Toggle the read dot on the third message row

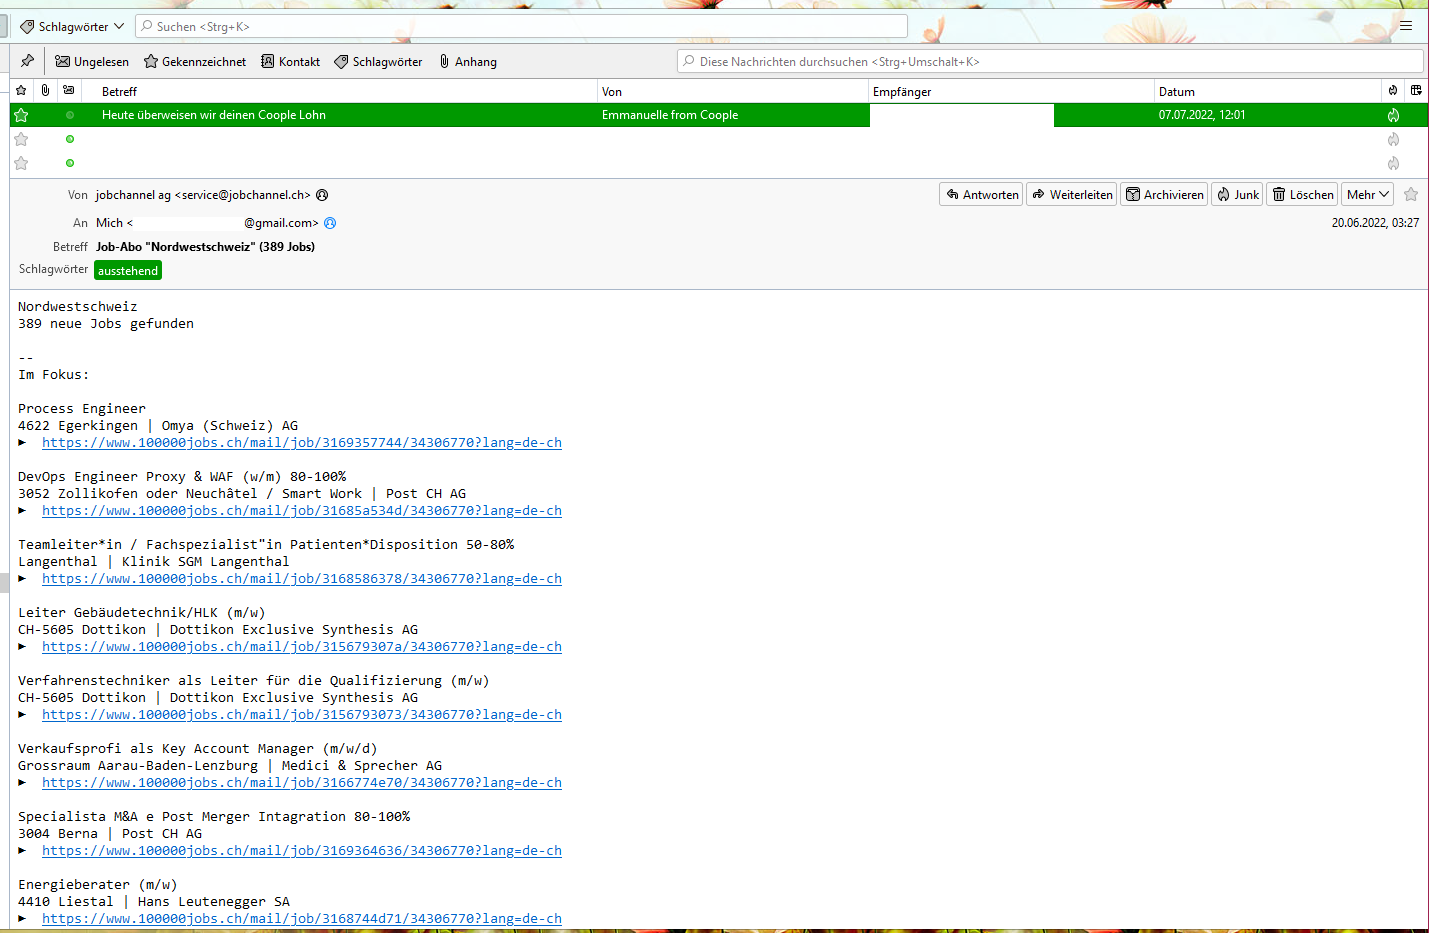click(70, 163)
